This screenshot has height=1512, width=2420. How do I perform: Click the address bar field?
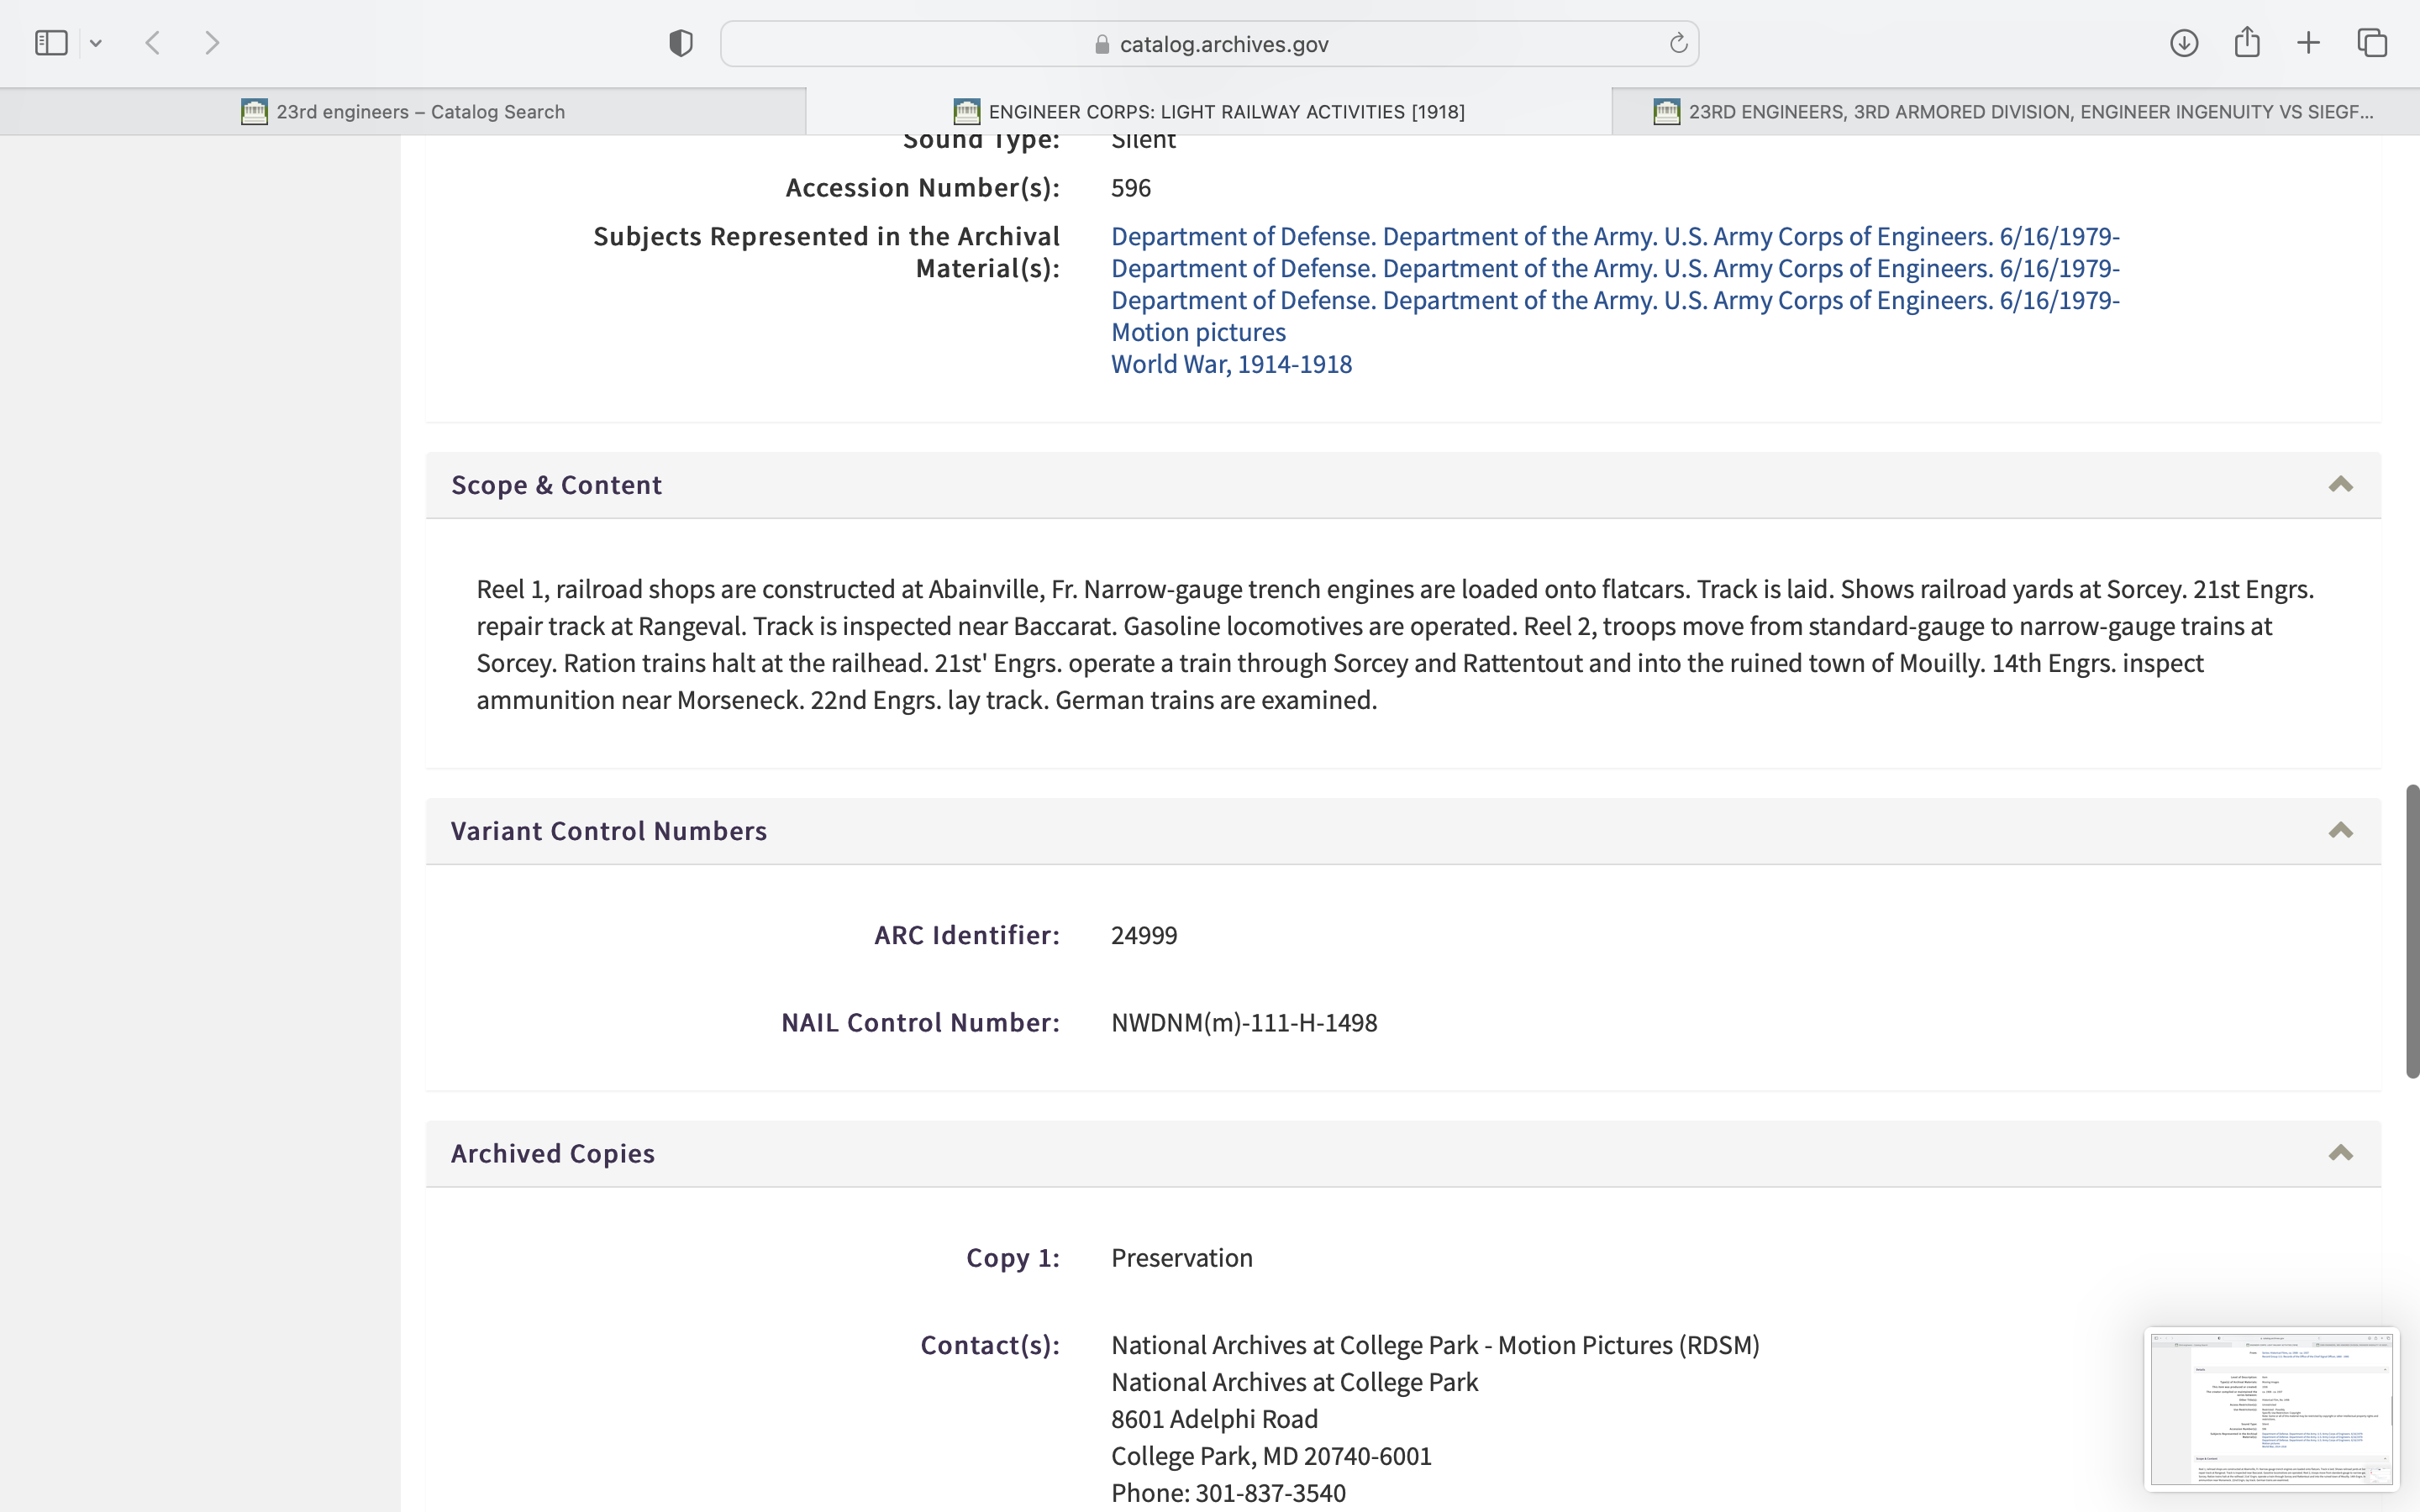tap(1208, 44)
